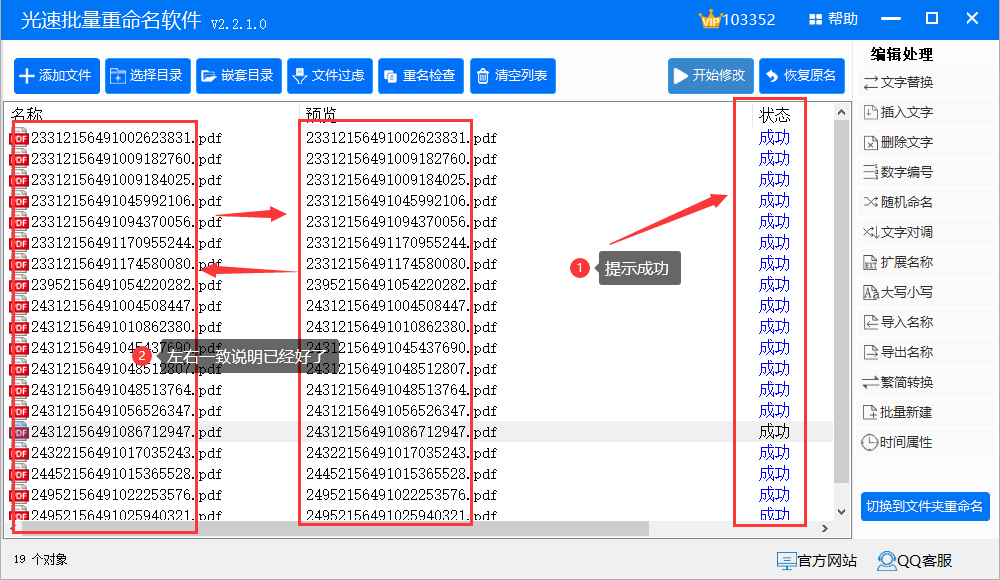The image size is (1000, 580).
Task: Select file 24312156491056526347.pdf in name column
Action: click(126, 411)
